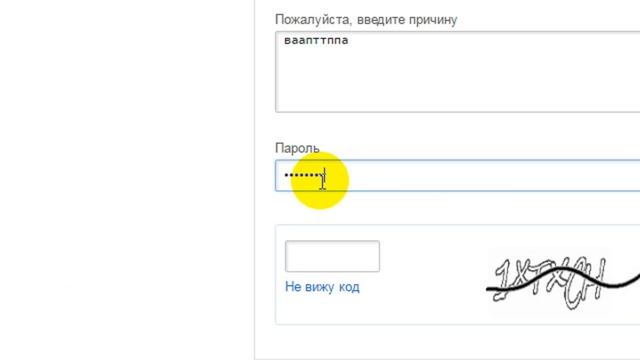
Task: Focus the Пароль password field
Action: point(458,176)
